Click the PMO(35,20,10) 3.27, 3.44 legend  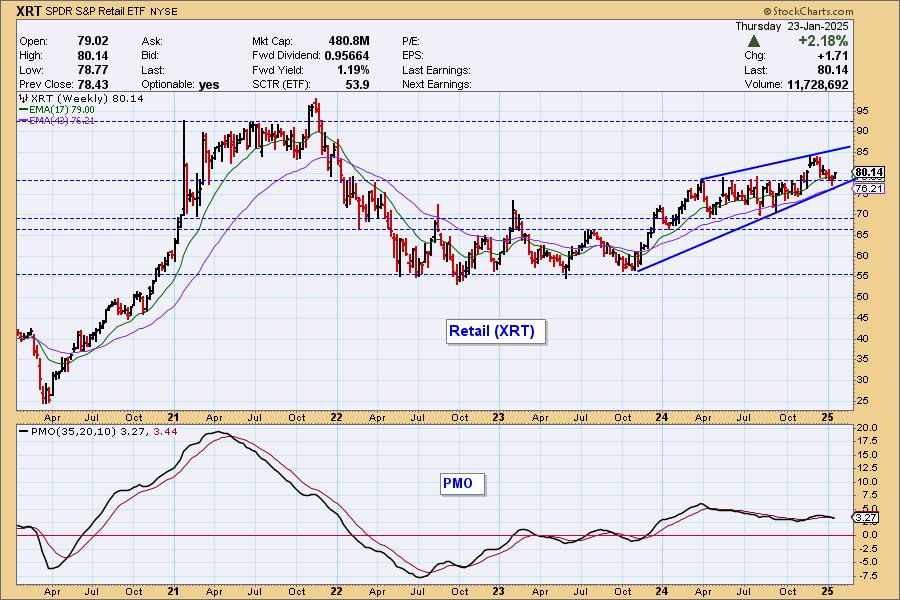pyautogui.click(x=98, y=431)
